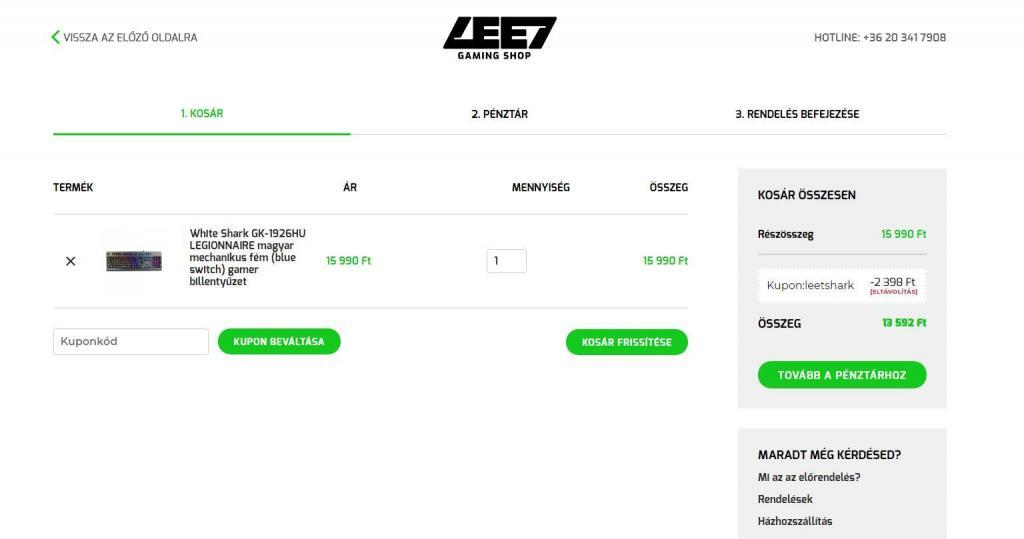
Task: Remove the leetshark coupon via Eltávolítás
Action: [x=893, y=292]
